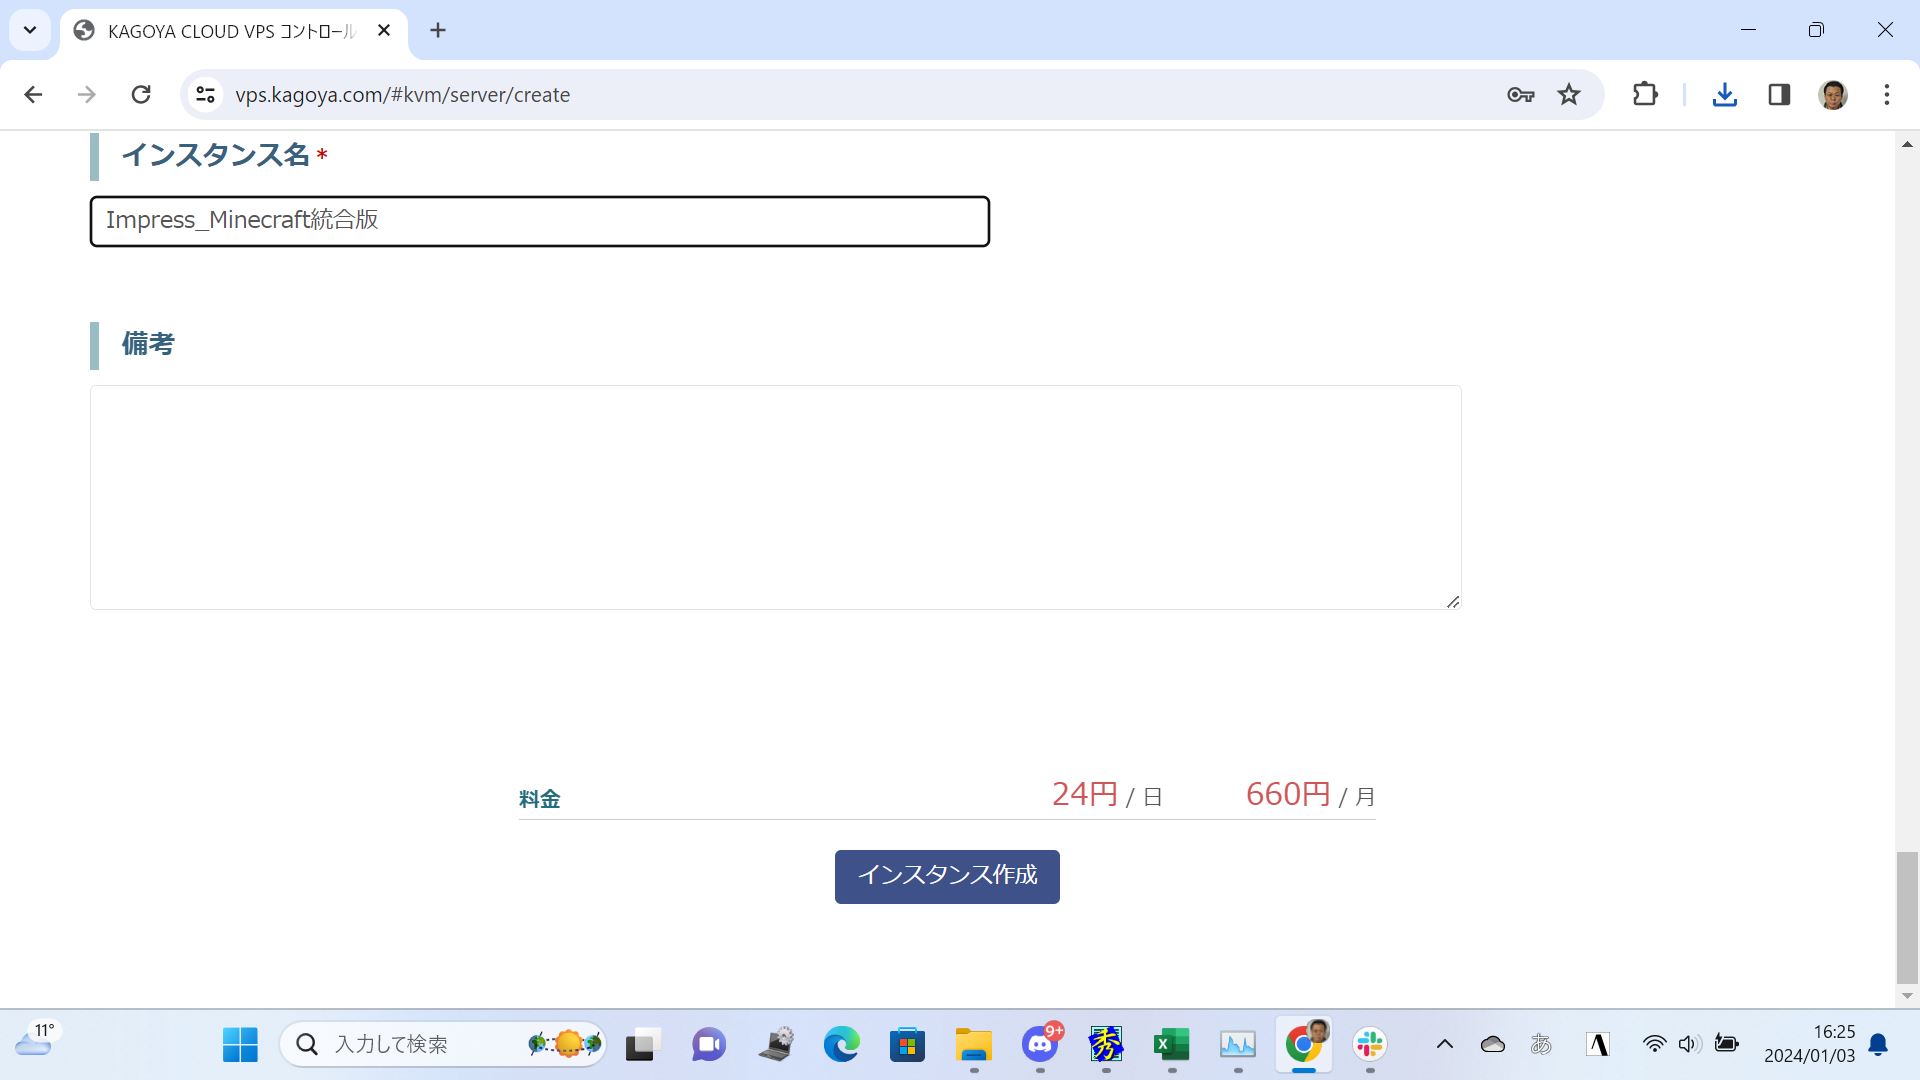Open Chrome downloads icon

coord(1724,94)
